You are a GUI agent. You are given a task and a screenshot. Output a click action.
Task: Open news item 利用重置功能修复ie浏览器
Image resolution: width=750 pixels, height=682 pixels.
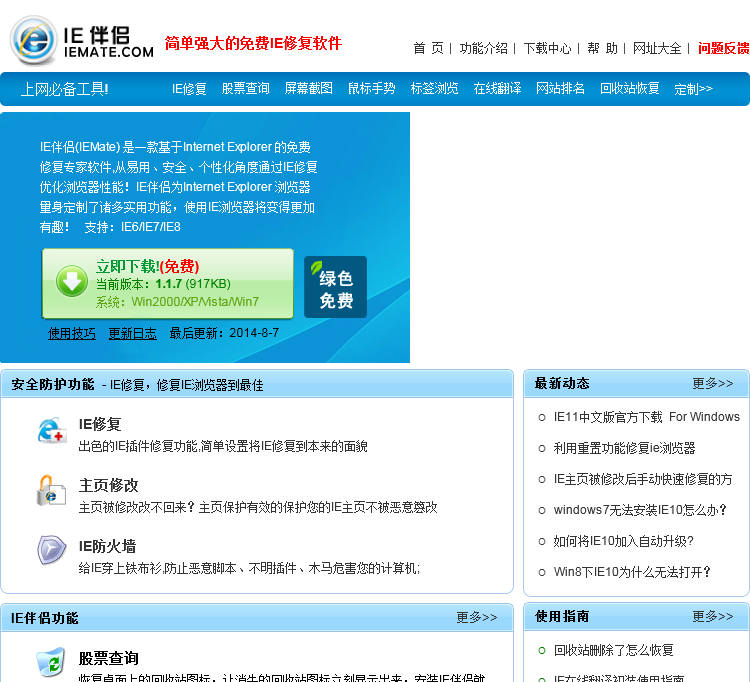tap(624, 448)
